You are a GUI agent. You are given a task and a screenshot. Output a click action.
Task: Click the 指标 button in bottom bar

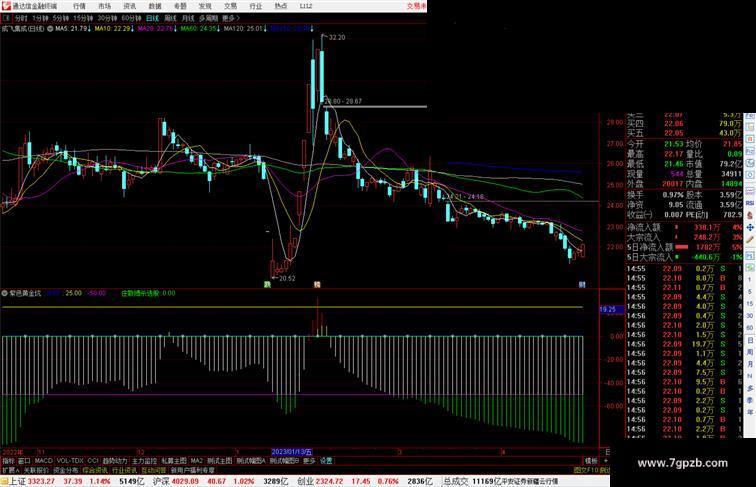(x=8, y=461)
